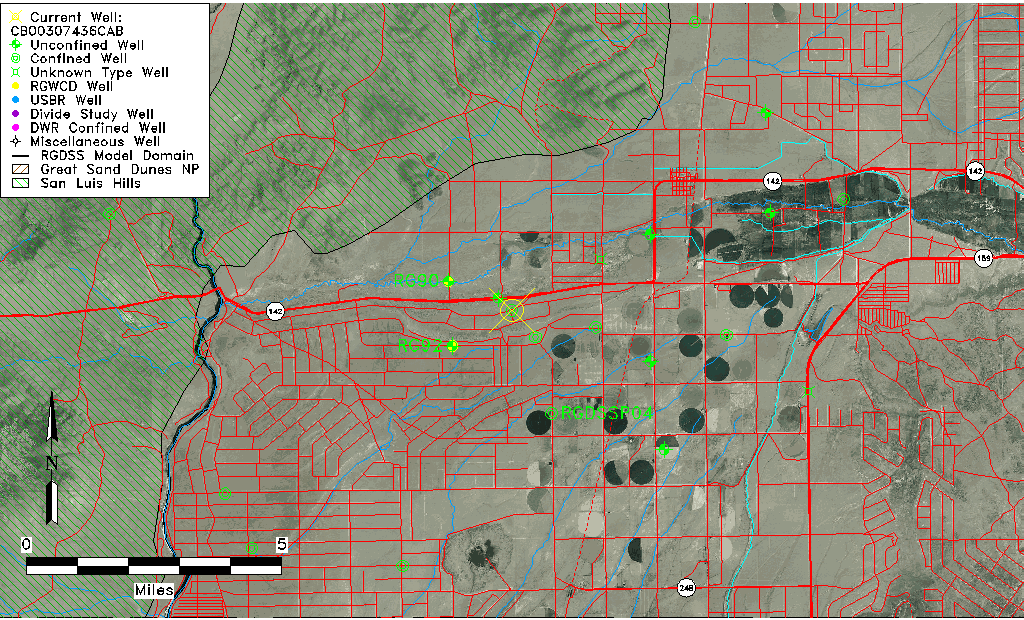The width and height of the screenshot is (1024, 620).
Task: Click the blue USBR Well legend dot
Action: (14, 101)
